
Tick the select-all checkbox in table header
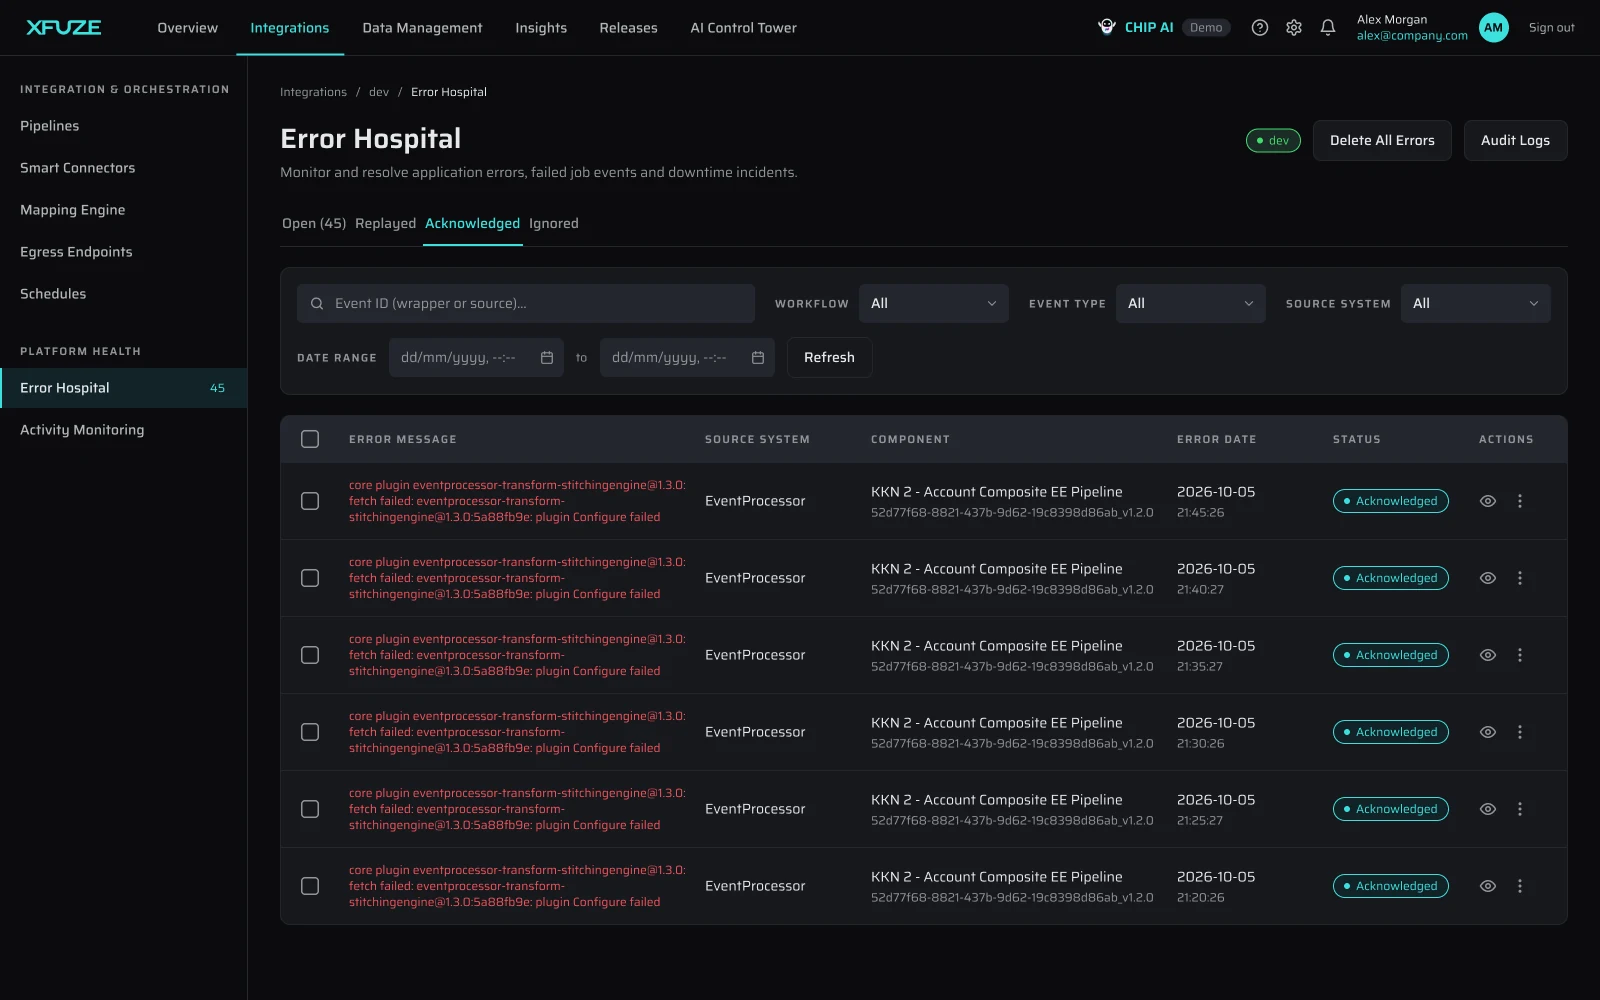[310, 439]
